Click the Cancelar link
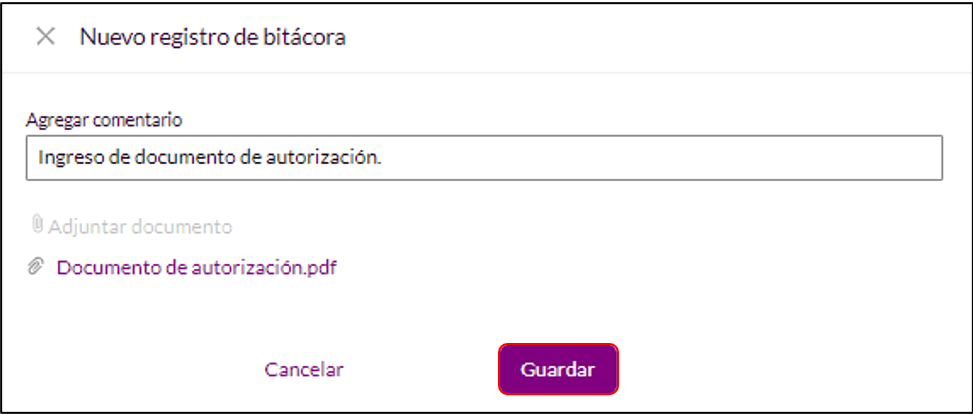973x414 pixels. pyautogui.click(x=304, y=370)
